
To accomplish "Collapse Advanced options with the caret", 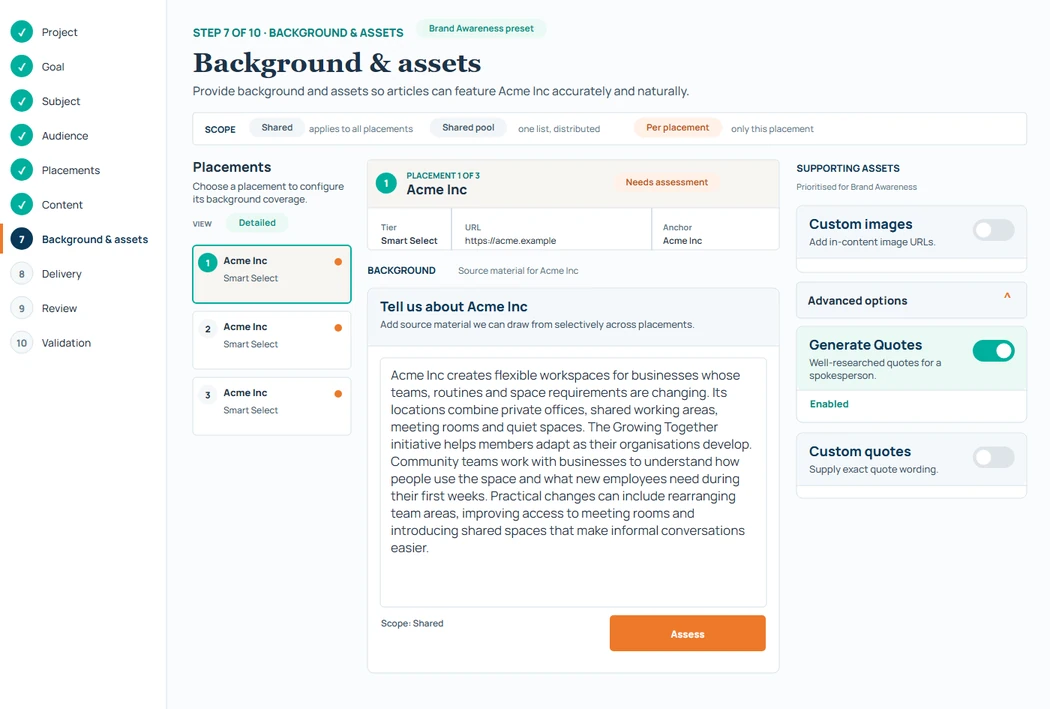I will (x=1007, y=296).
